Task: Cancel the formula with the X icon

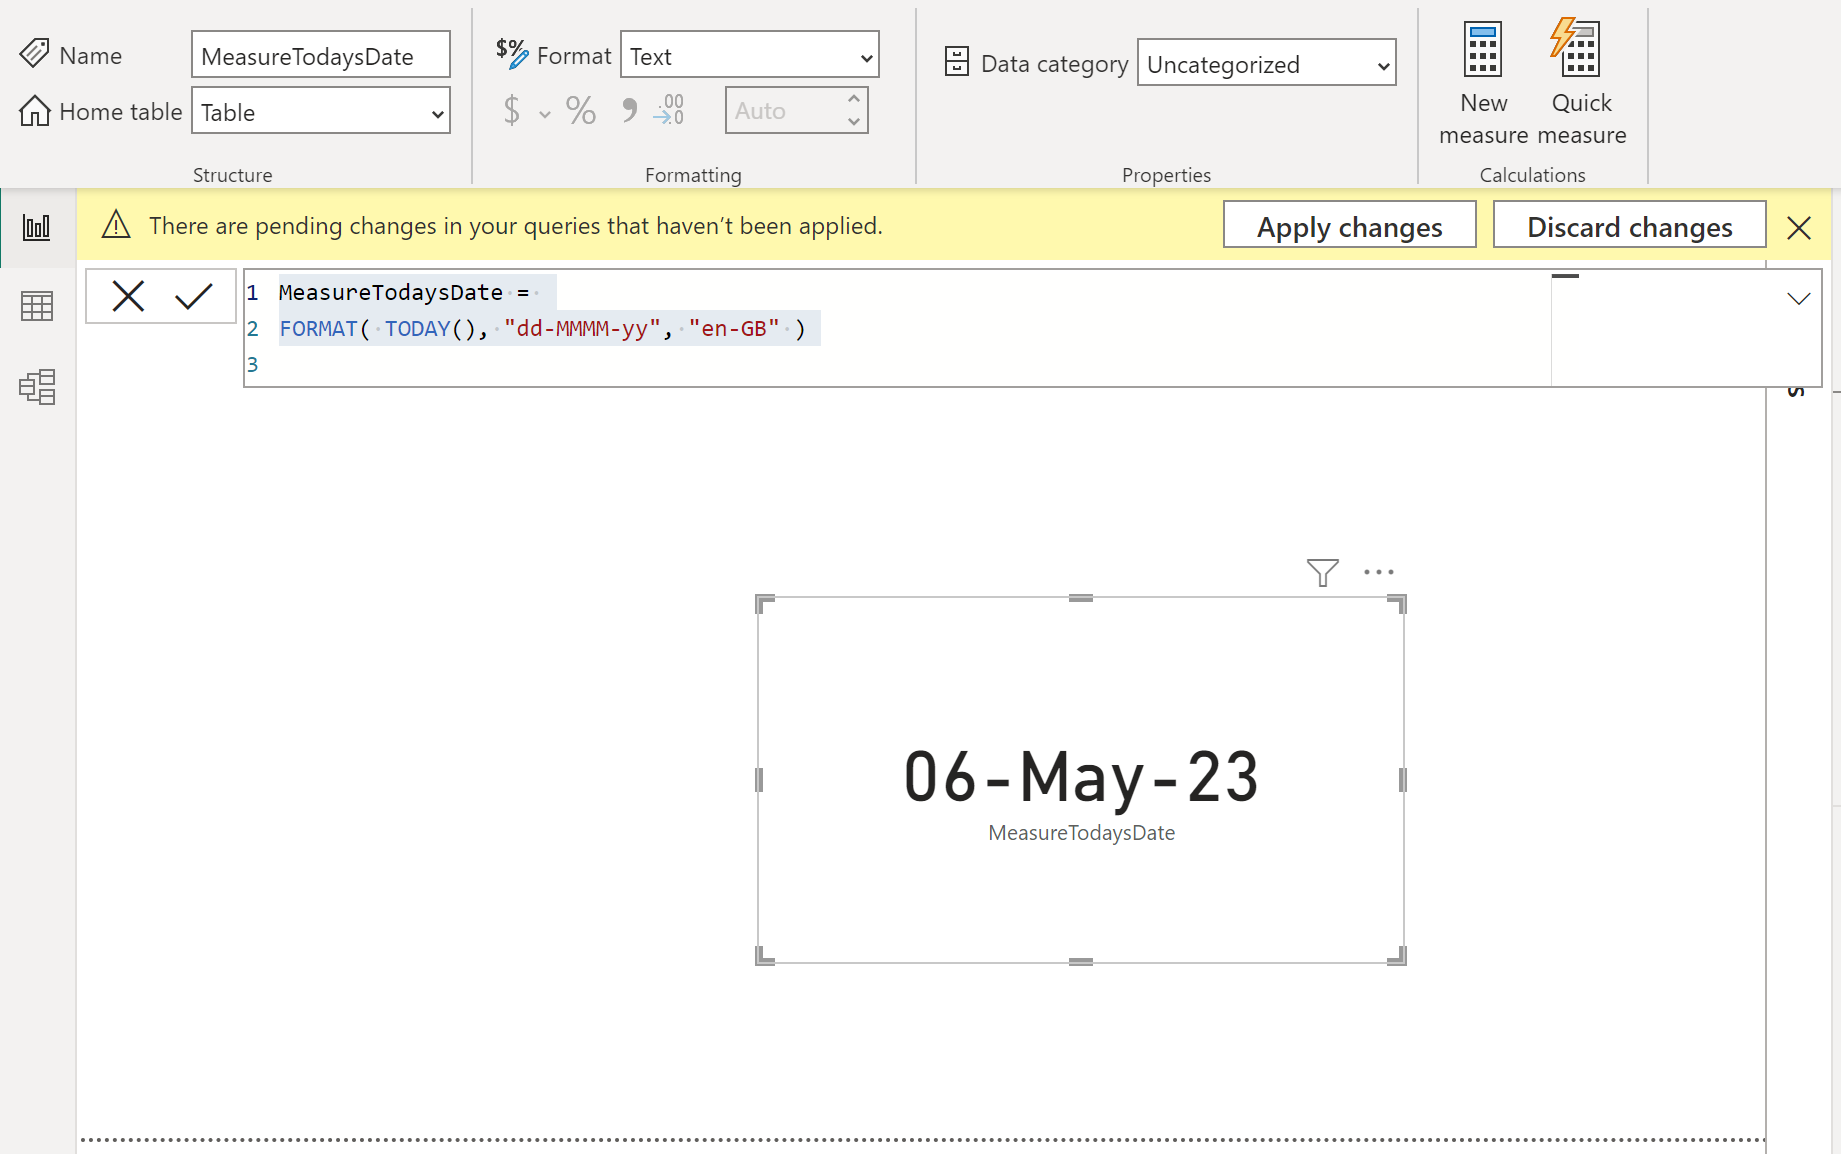Action: click(128, 296)
